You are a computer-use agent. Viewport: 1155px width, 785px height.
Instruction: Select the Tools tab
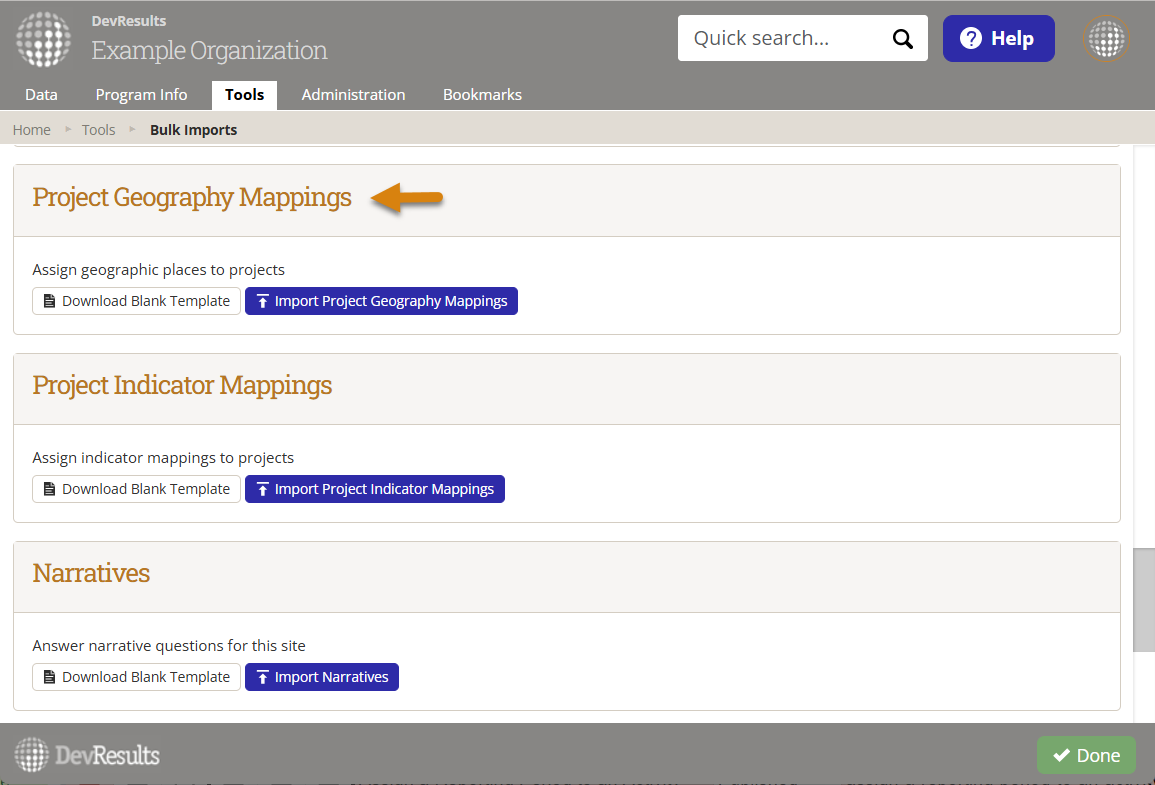point(244,95)
